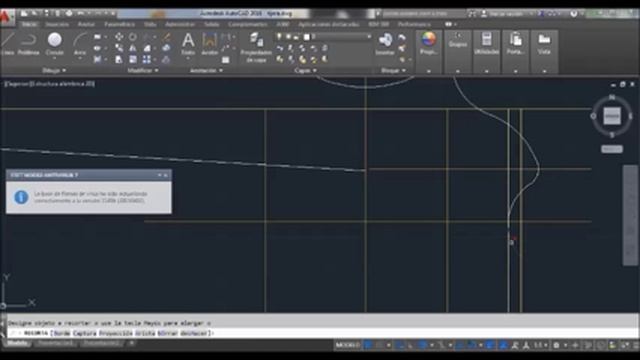The width and height of the screenshot is (640, 360).
Task: Expand the Bloque panel
Action: pyautogui.click(x=393, y=70)
